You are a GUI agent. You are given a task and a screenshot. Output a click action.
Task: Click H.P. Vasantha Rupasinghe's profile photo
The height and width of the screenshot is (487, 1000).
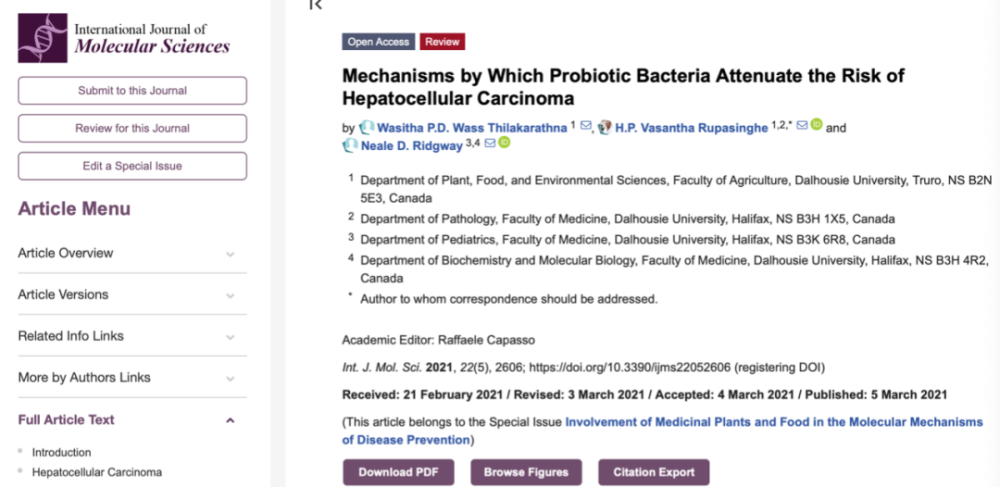[x=604, y=127]
